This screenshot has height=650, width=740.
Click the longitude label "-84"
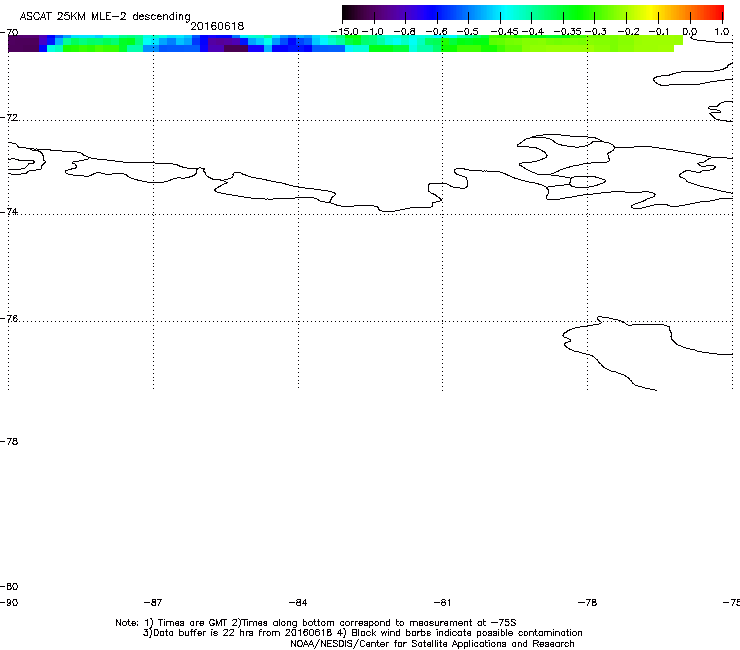coord(298,602)
